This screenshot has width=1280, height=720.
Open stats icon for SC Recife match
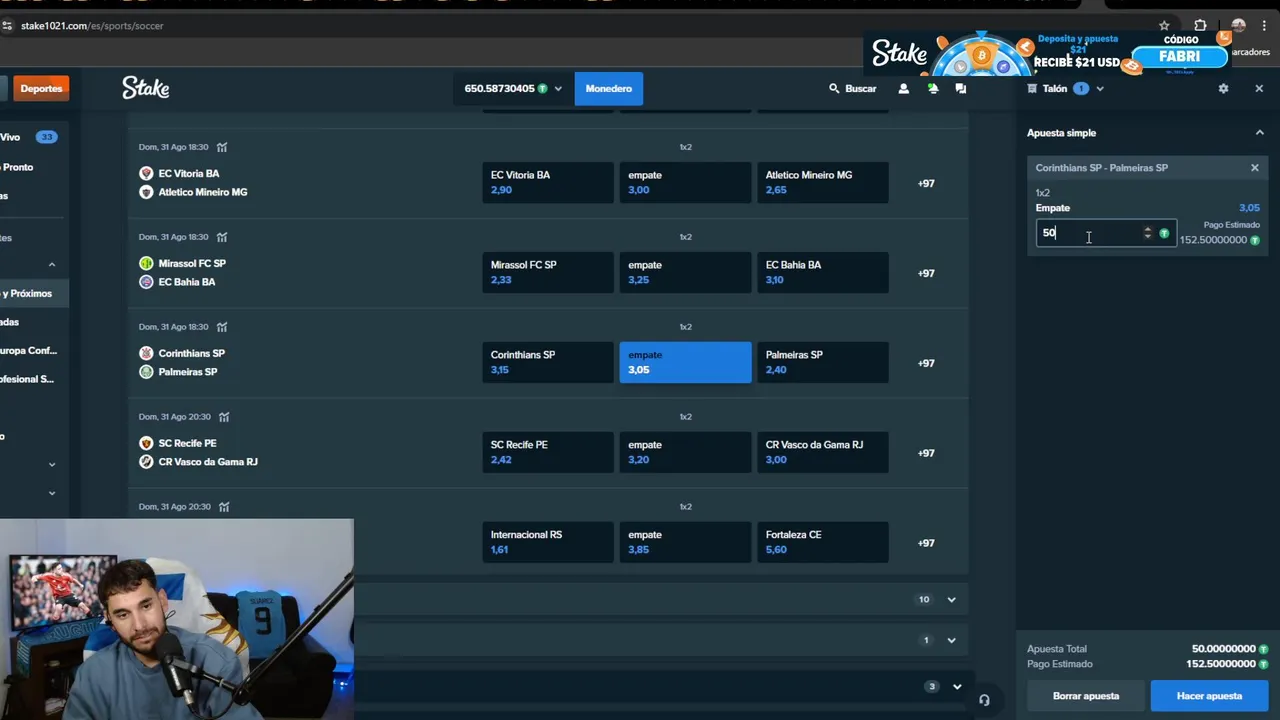pyautogui.click(x=224, y=417)
